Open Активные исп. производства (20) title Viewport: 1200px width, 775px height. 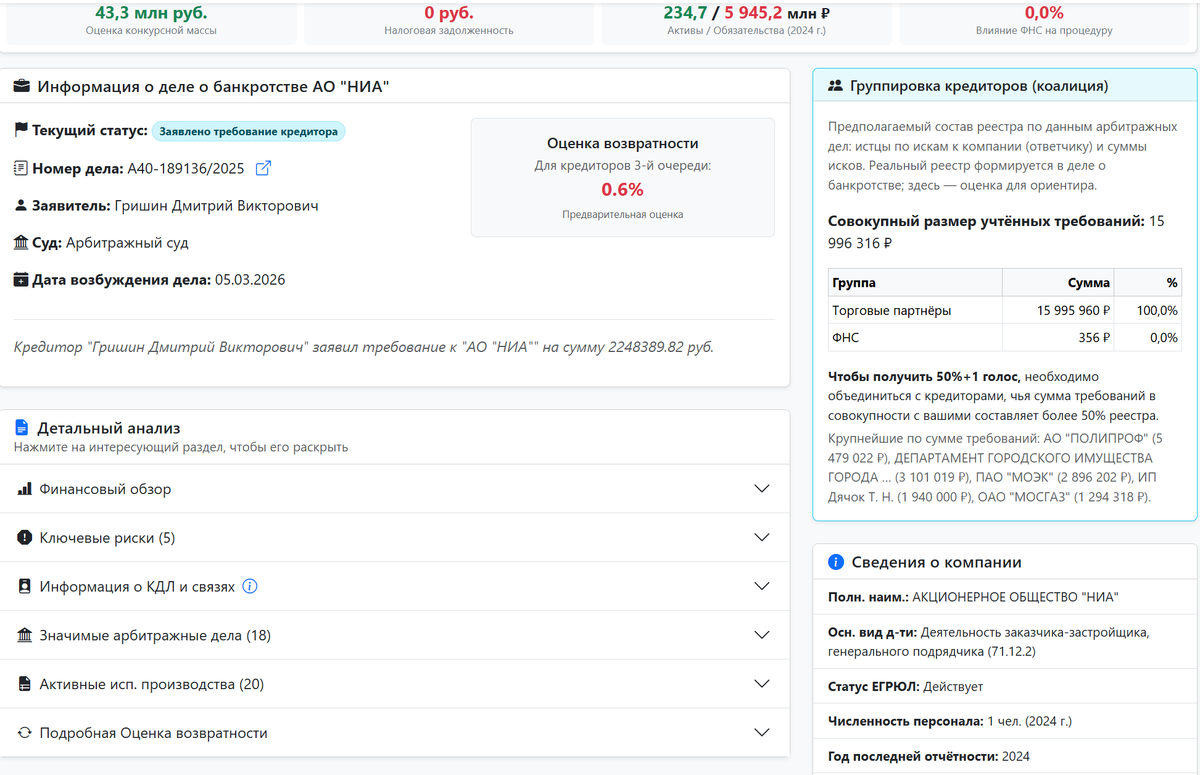[152, 684]
